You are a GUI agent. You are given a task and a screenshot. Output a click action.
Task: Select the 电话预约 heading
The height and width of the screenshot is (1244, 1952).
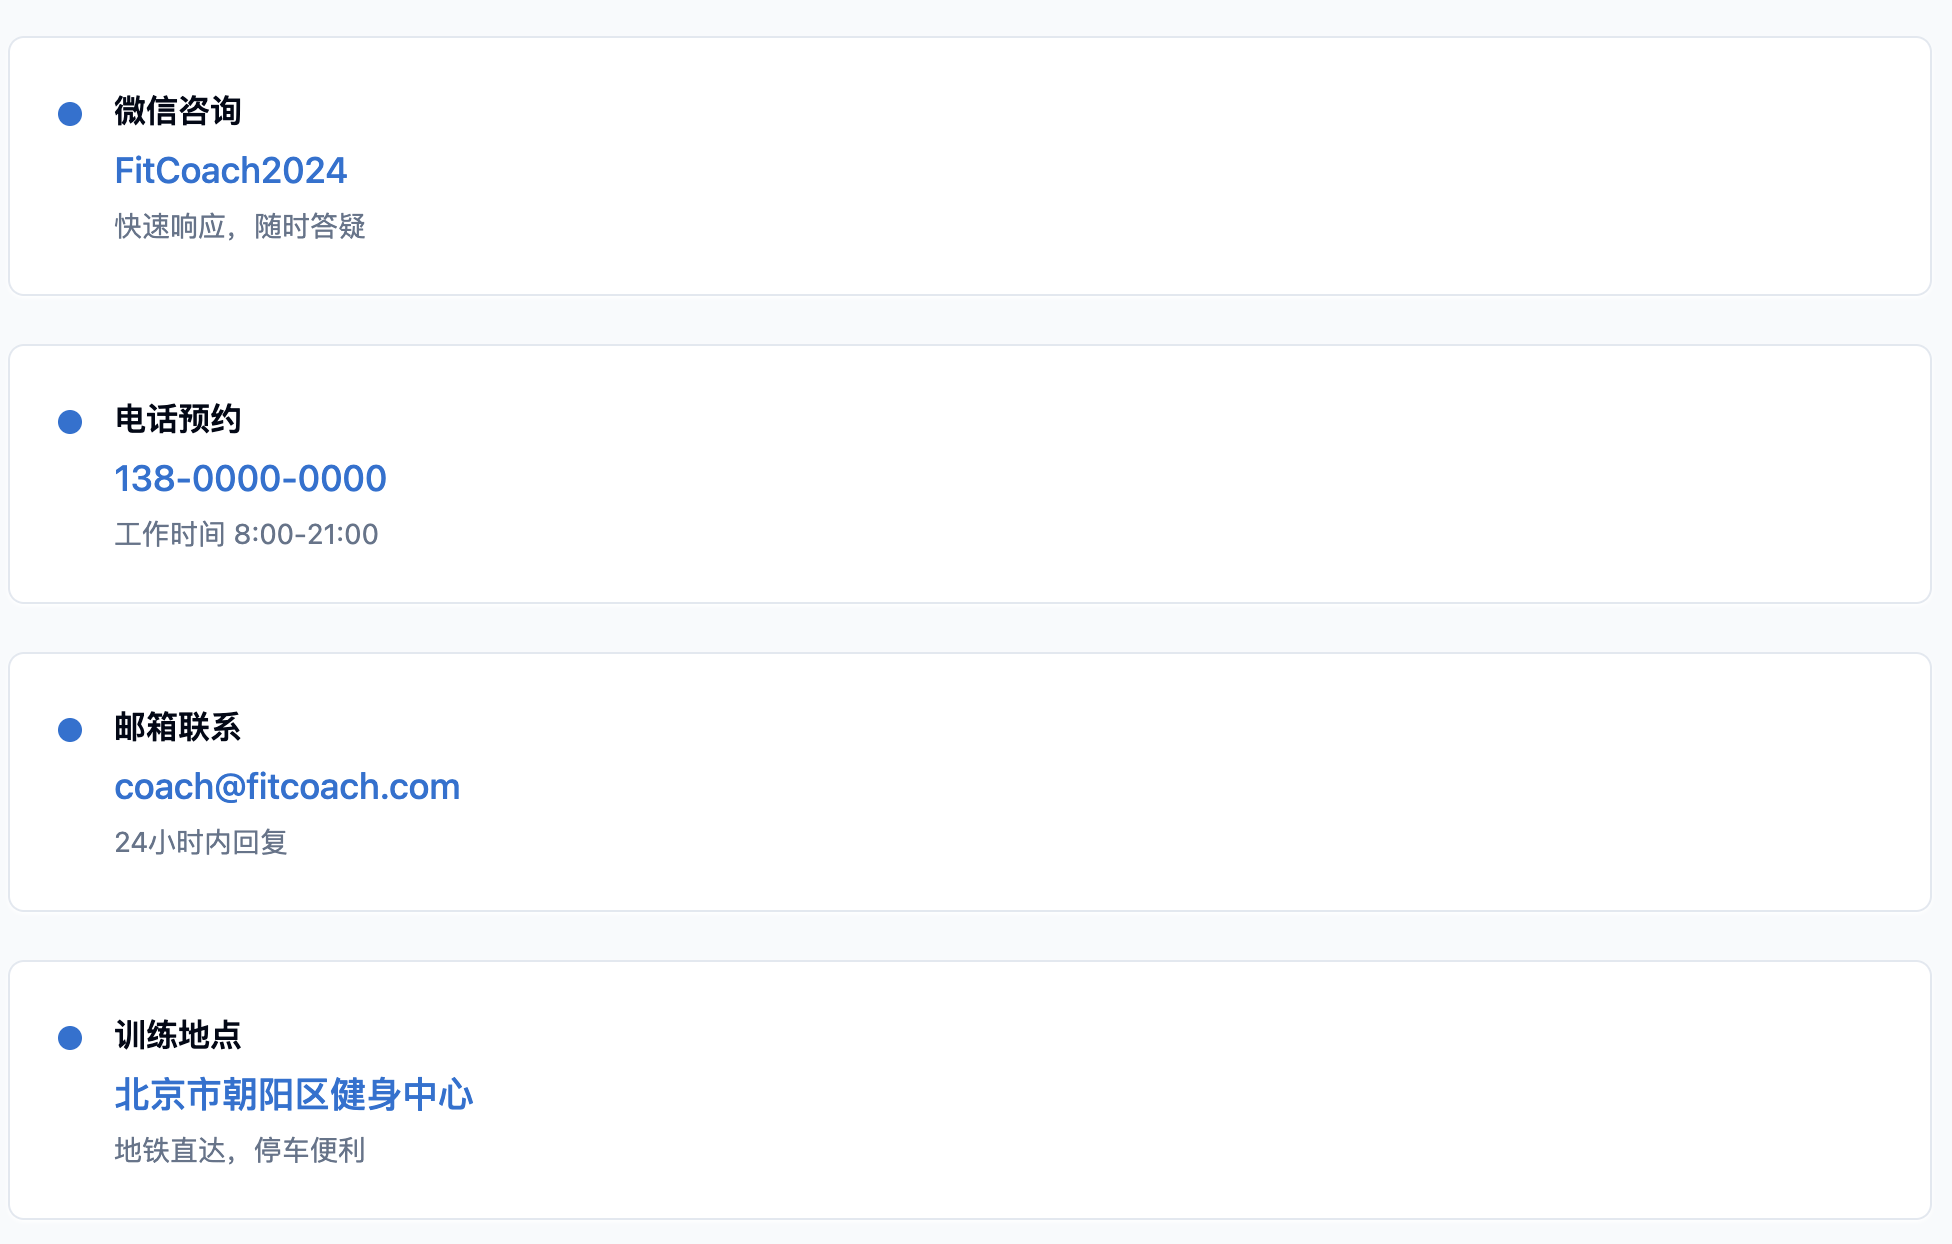(178, 419)
